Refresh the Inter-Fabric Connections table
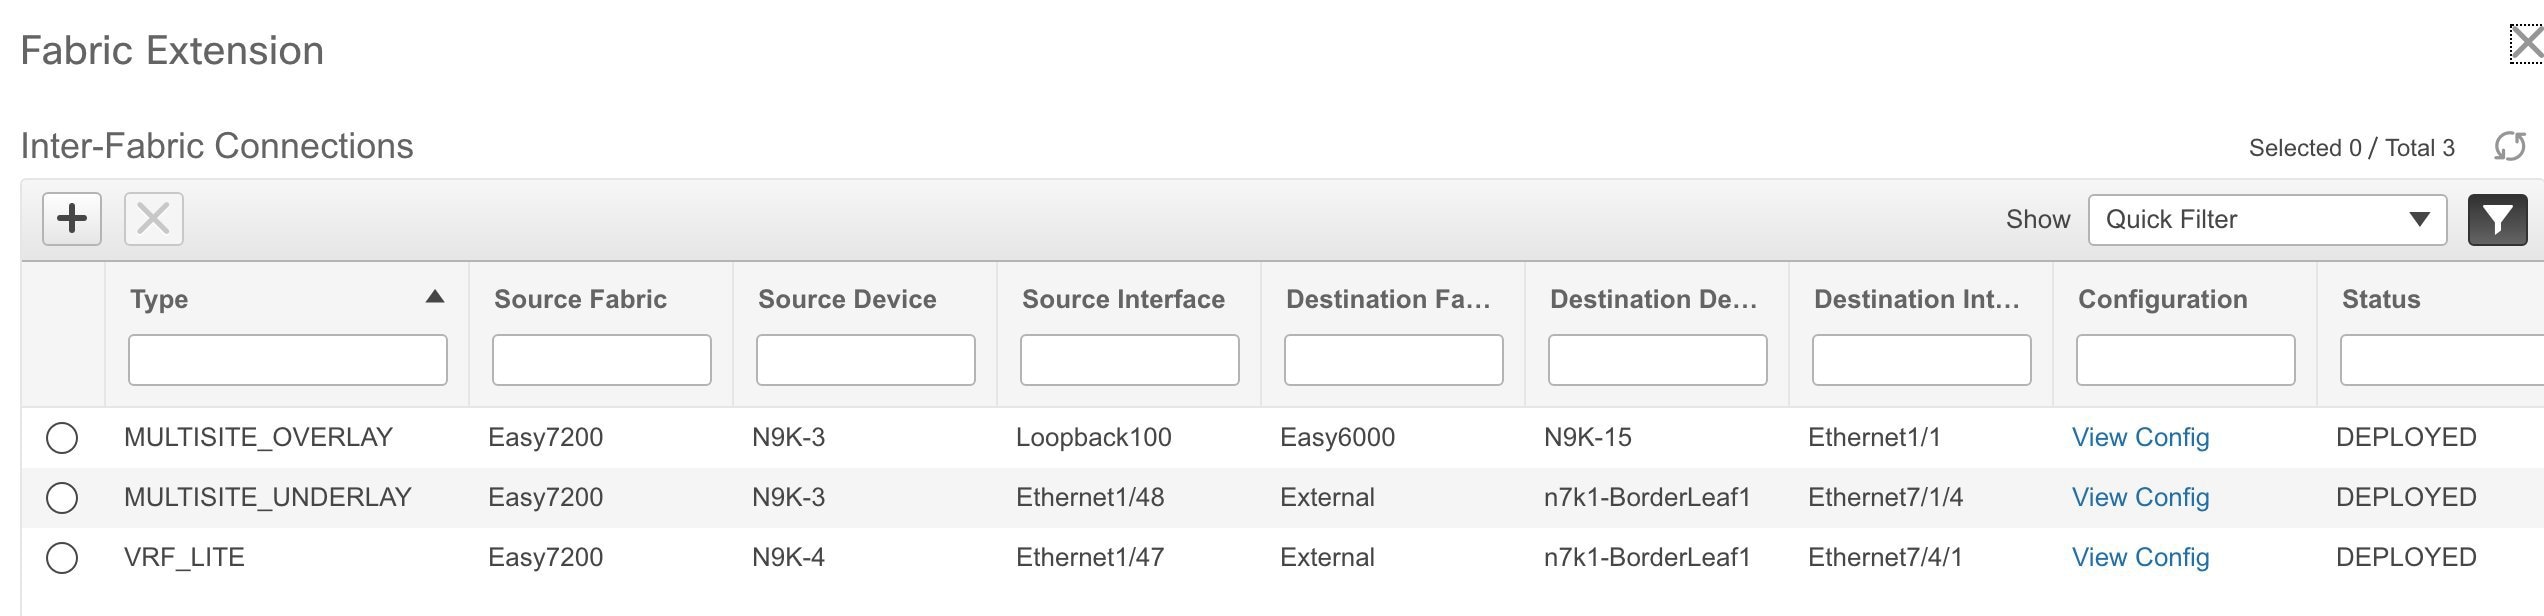This screenshot has height=616, width=2544. pyautogui.click(x=2510, y=147)
